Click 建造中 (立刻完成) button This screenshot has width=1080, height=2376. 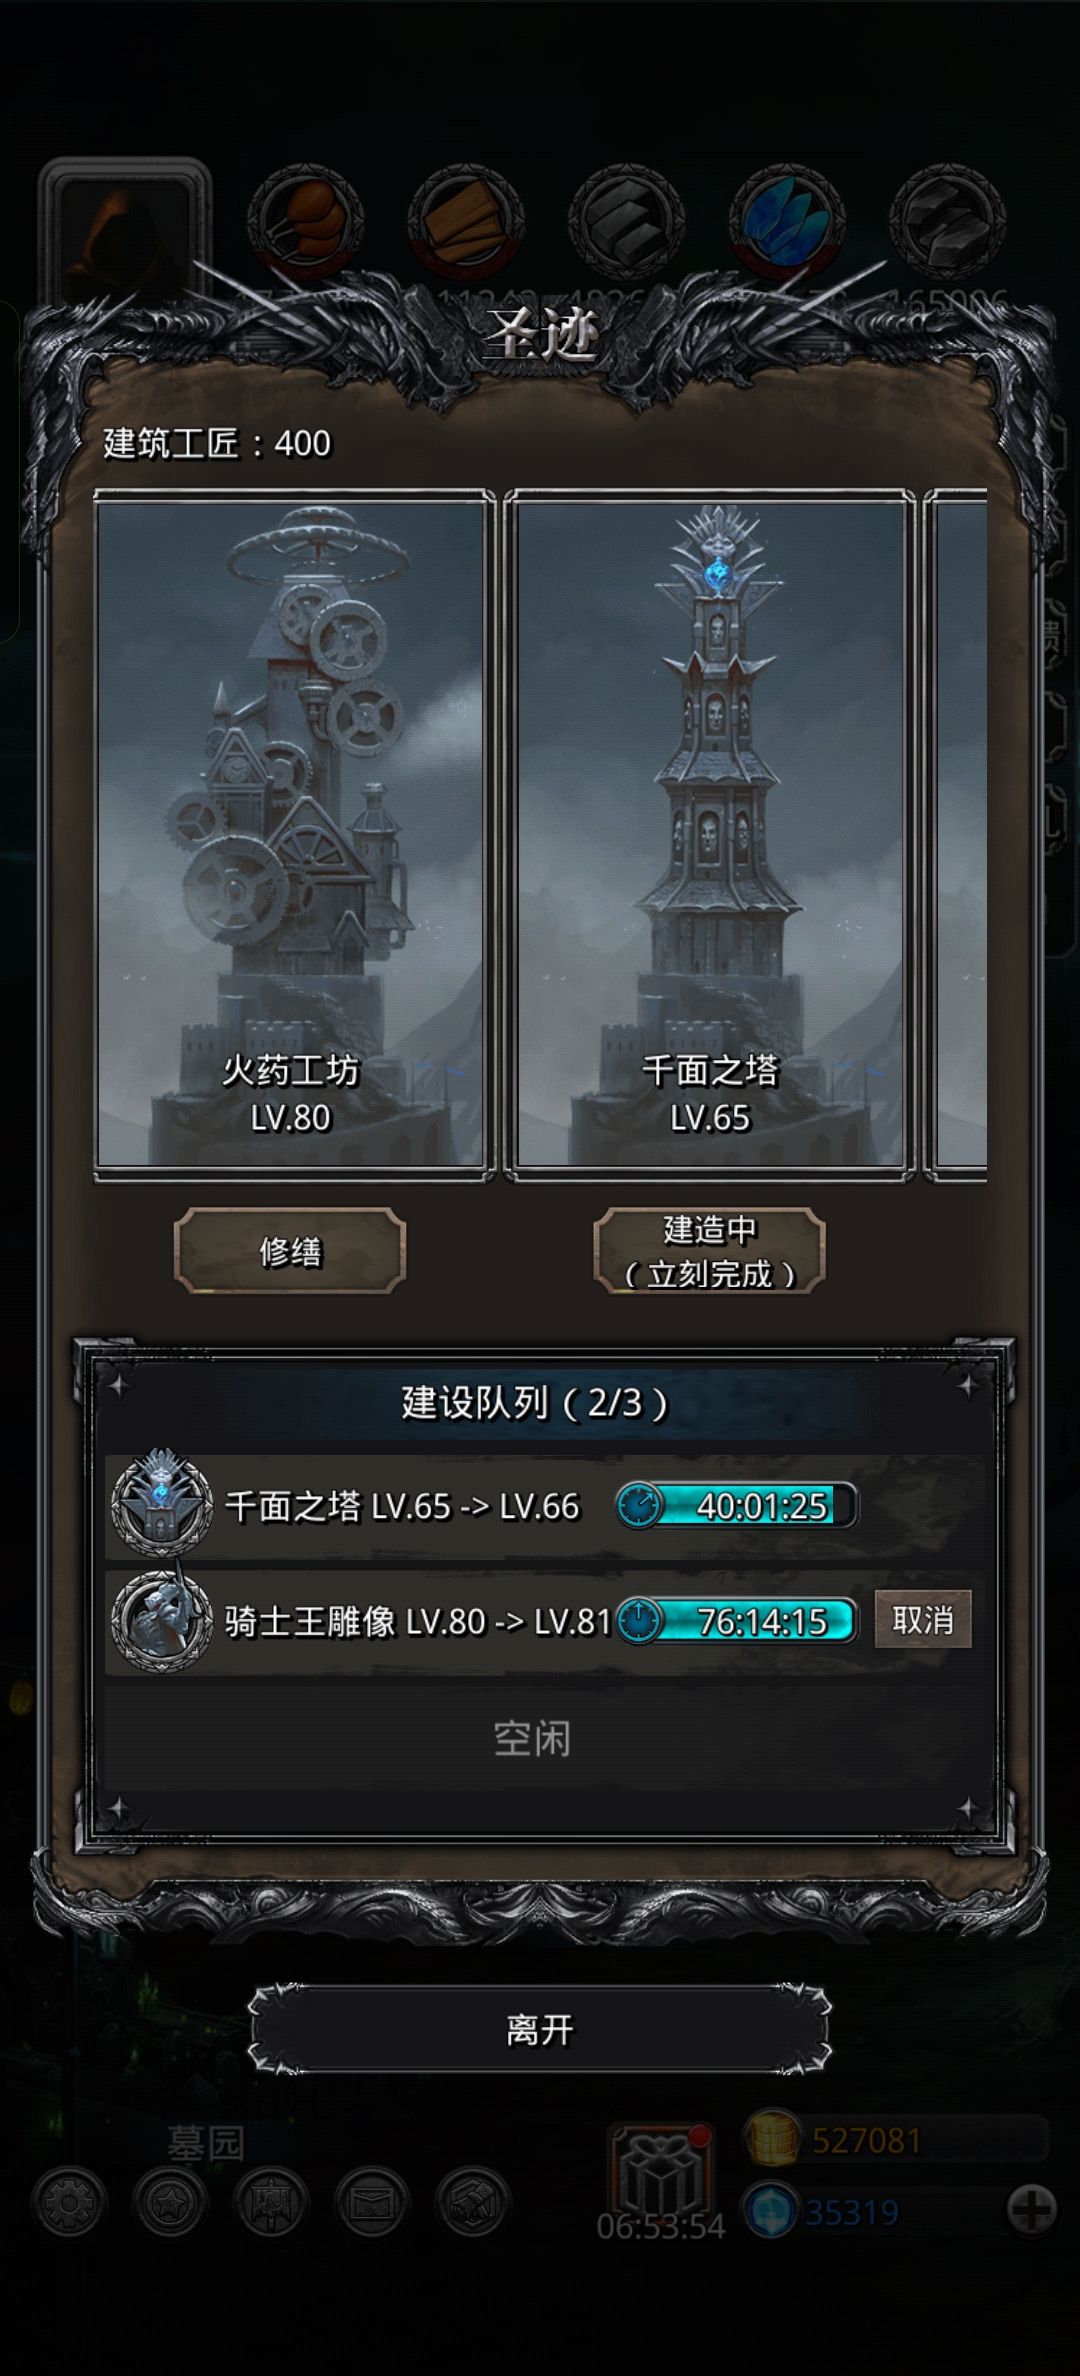tap(709, 1250)
